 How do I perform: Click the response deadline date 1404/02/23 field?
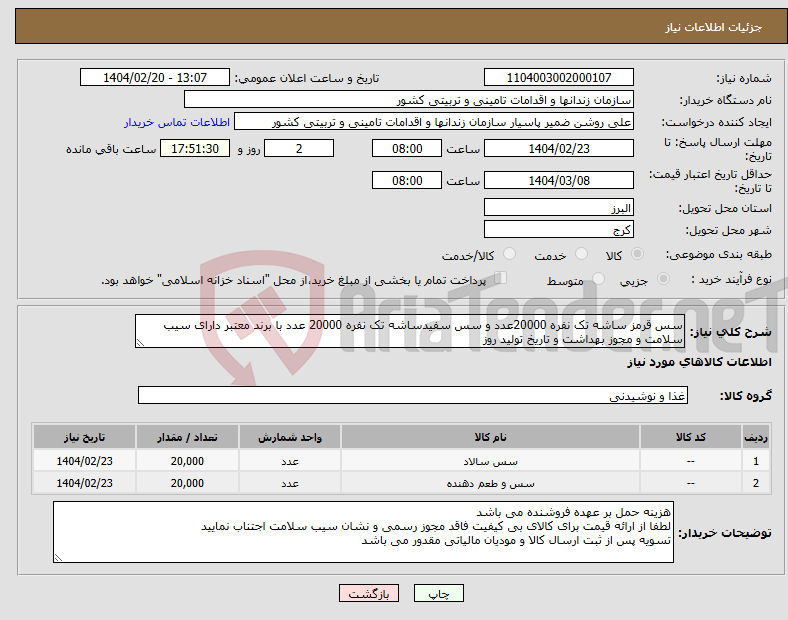click(x=559, y=149)
